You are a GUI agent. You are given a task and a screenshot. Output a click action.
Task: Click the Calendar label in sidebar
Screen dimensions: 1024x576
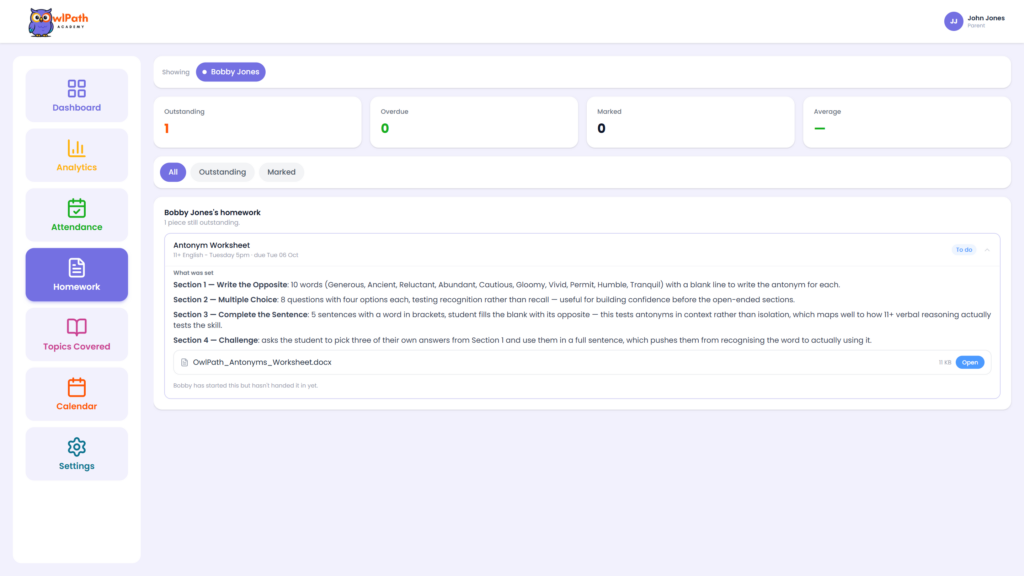tap(76, 406)
